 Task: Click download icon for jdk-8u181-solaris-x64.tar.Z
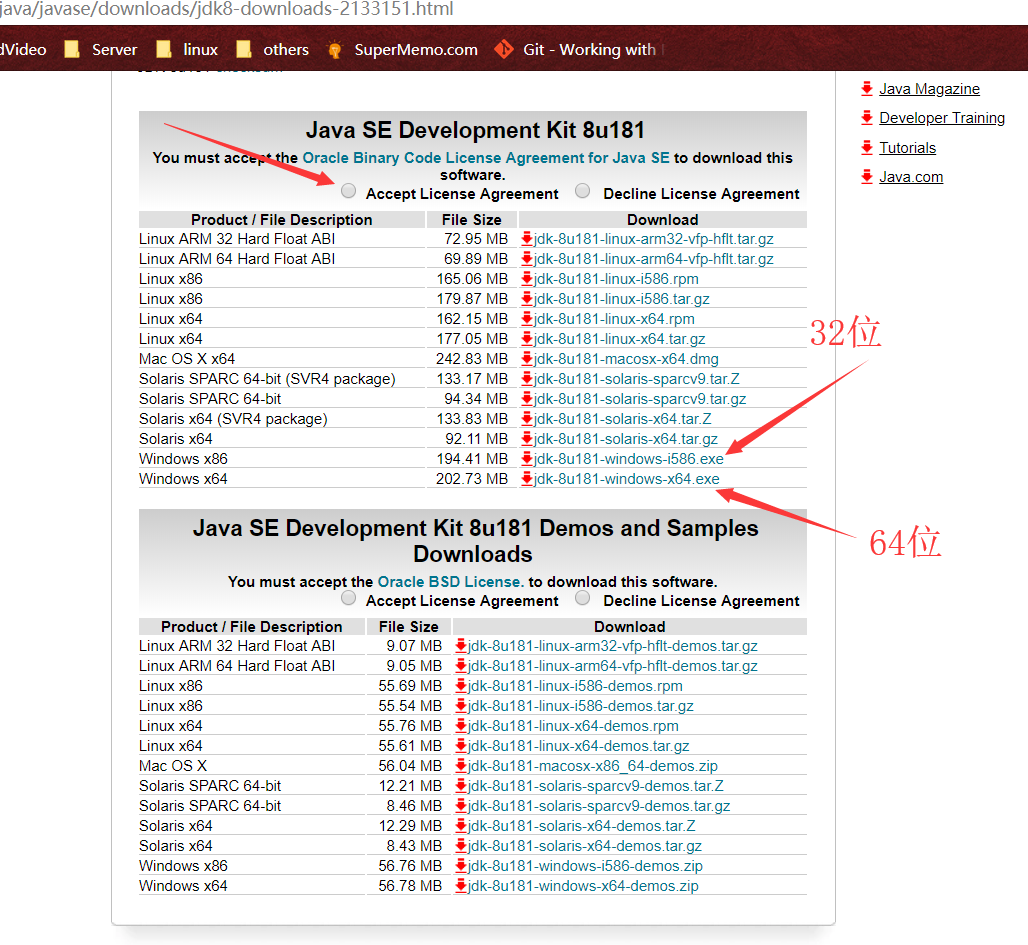[526, 419]
